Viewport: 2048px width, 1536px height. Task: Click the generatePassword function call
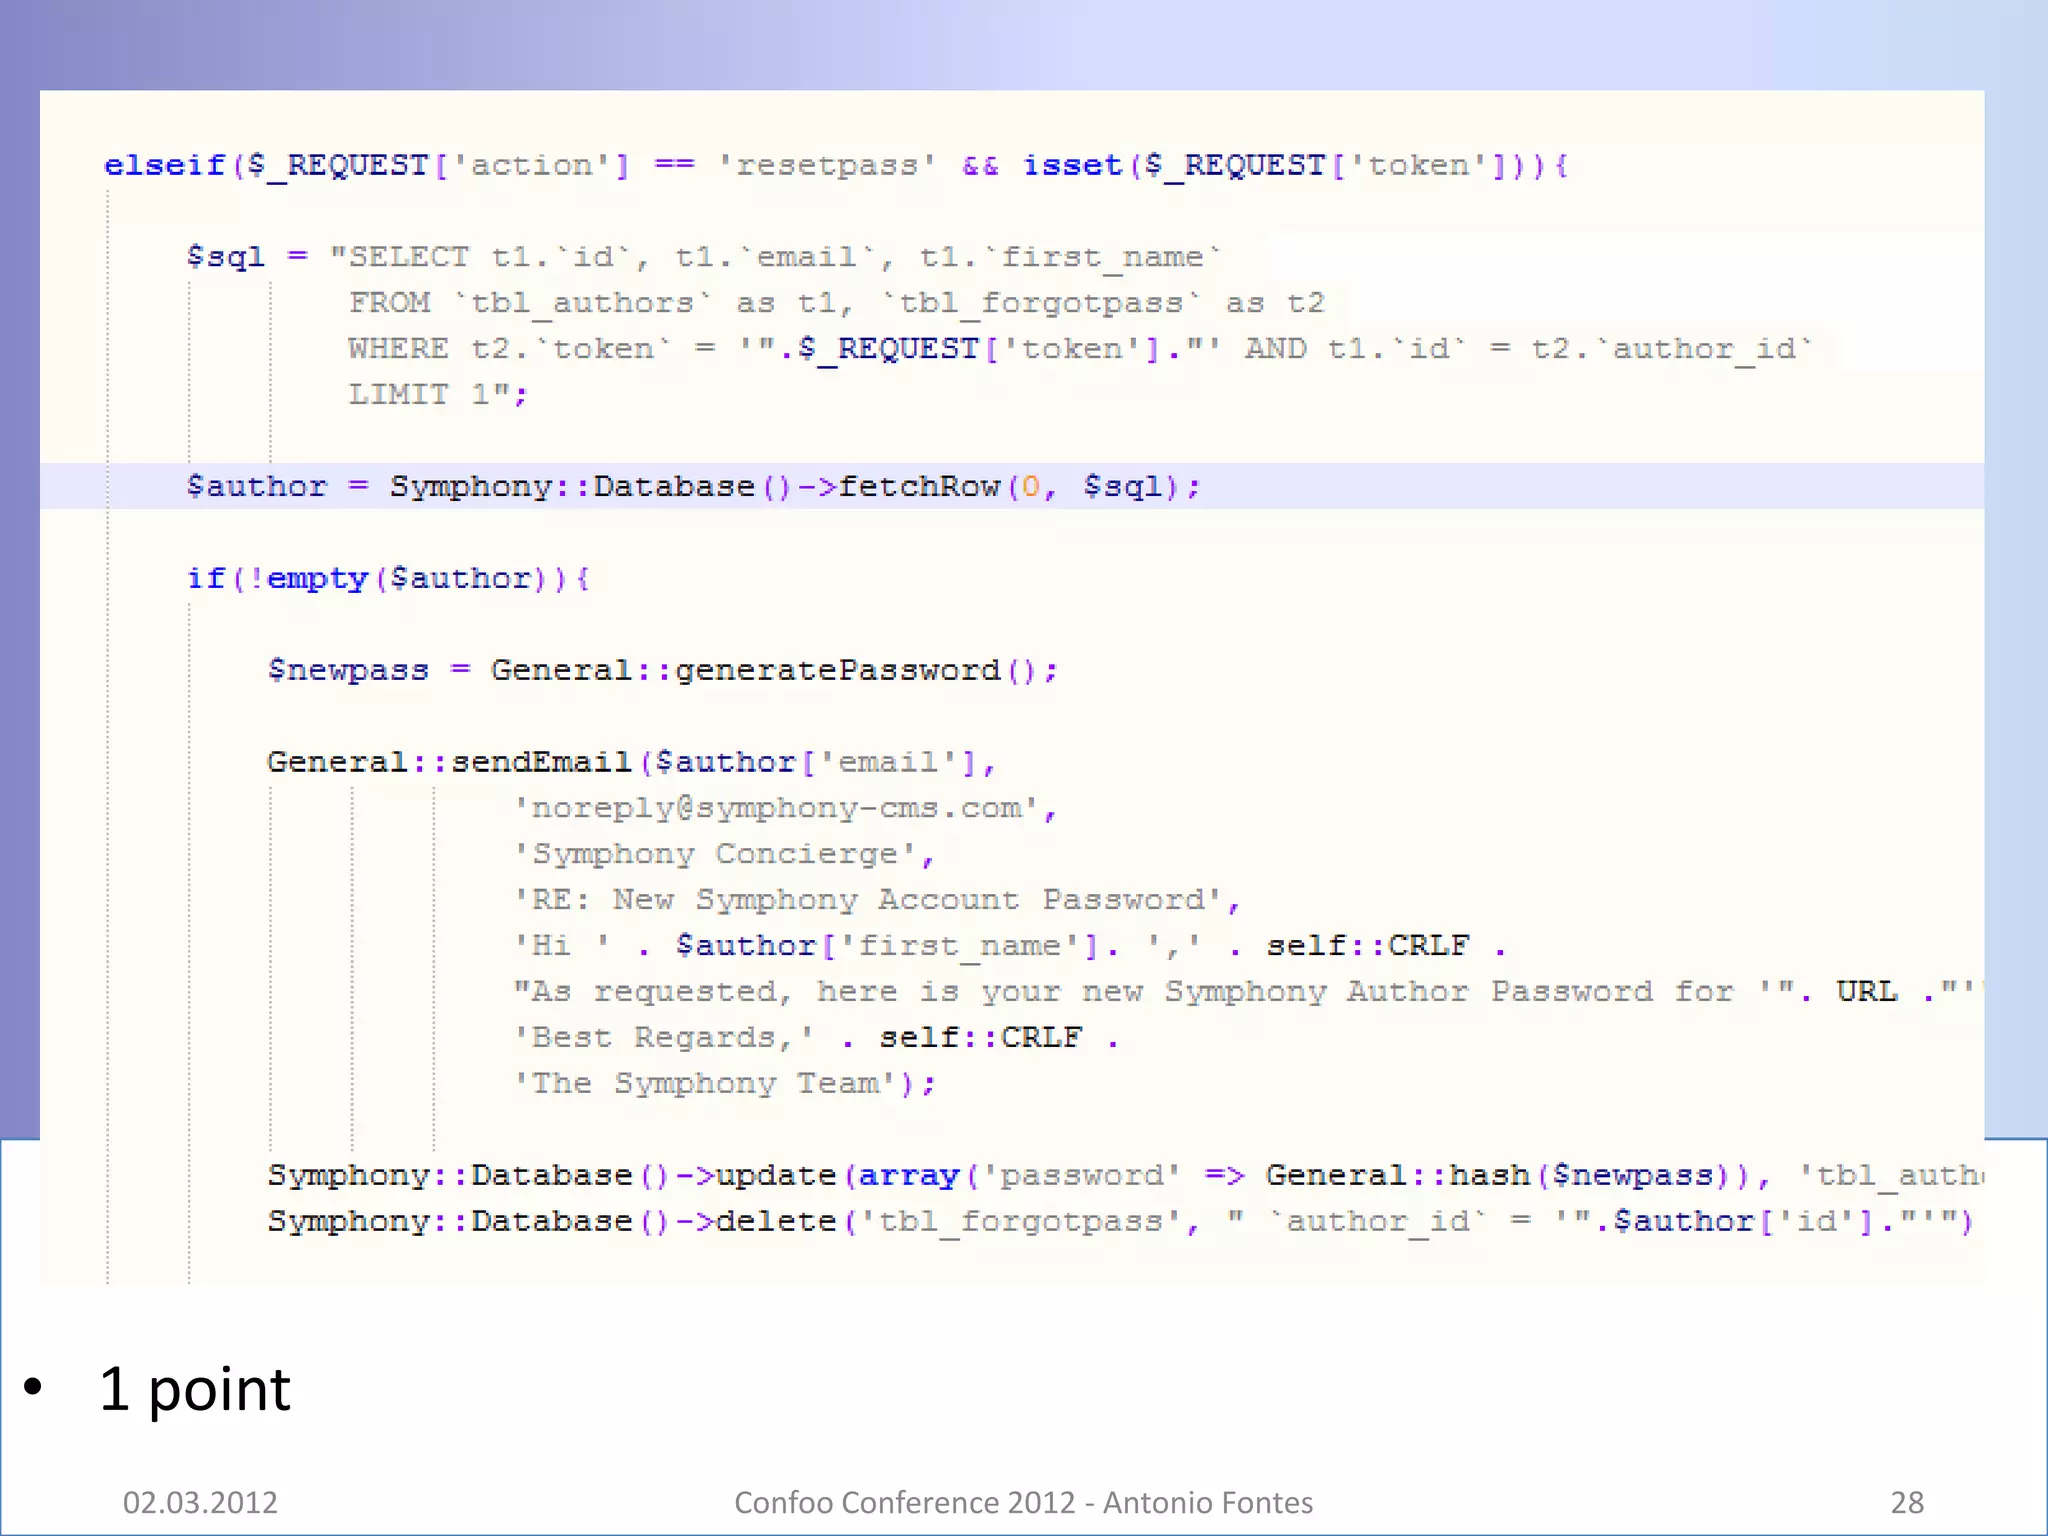point(838,670)
